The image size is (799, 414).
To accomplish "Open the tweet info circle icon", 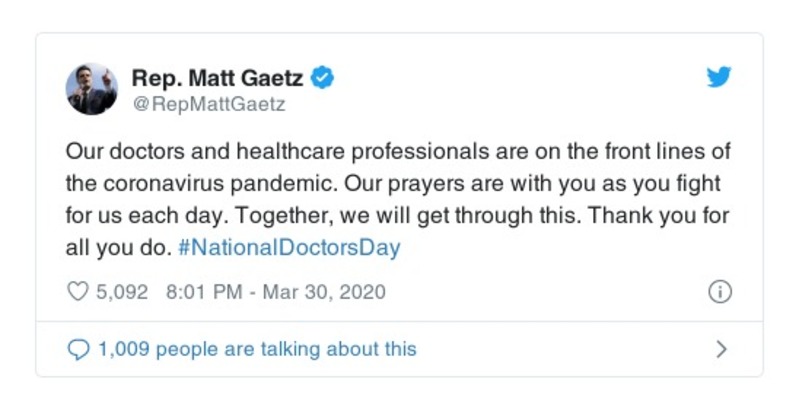I will [719, 292].
